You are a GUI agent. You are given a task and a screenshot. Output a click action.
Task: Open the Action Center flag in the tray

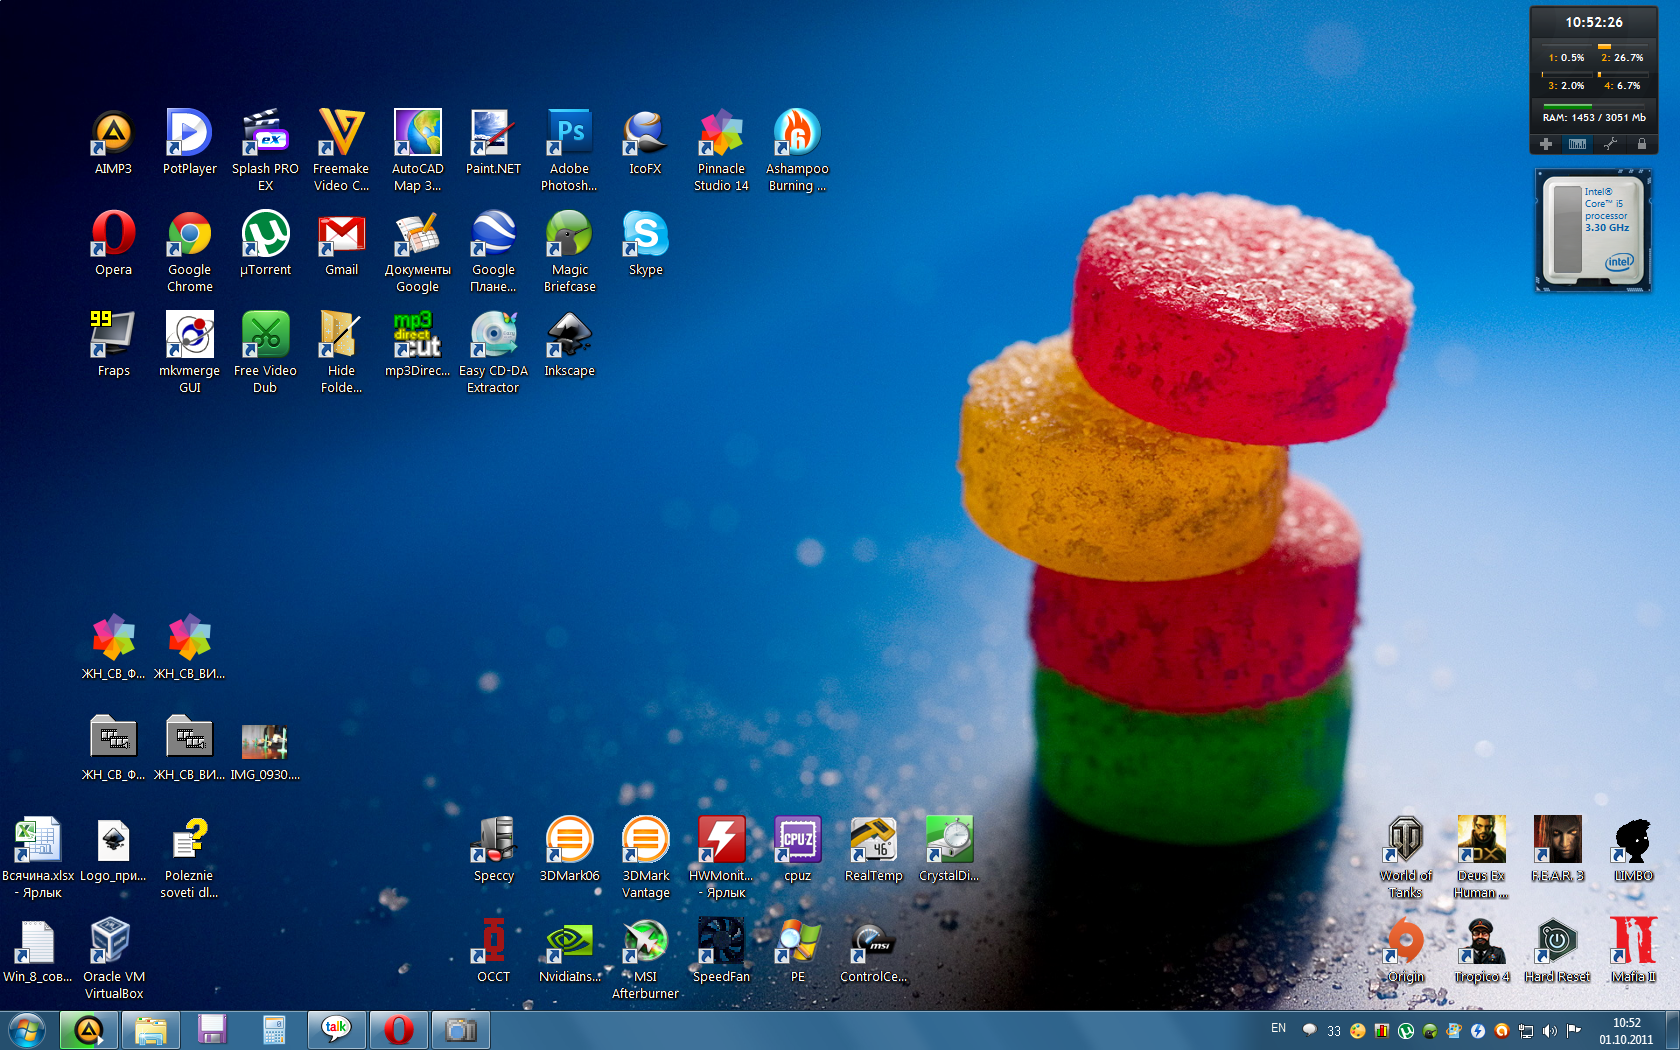click(1573, 1031)
